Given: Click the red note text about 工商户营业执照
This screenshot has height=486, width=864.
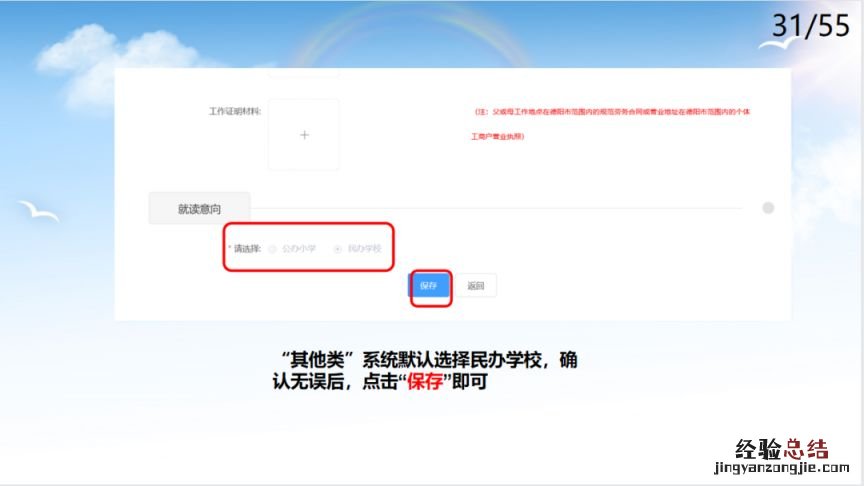Looking at the screenshot, I should click(x=610, y=123).
